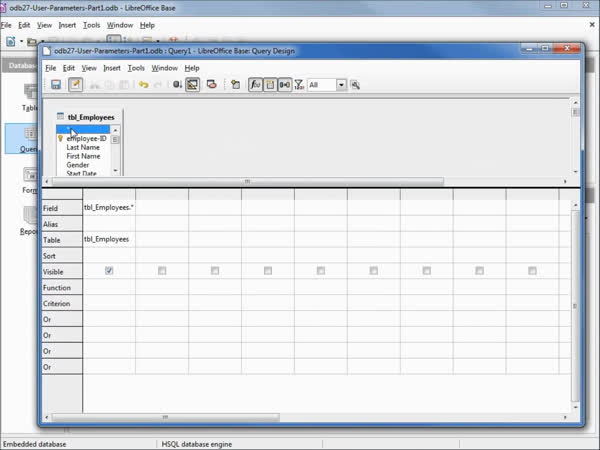Check Visible box in fourth grid column

(268, 271)
